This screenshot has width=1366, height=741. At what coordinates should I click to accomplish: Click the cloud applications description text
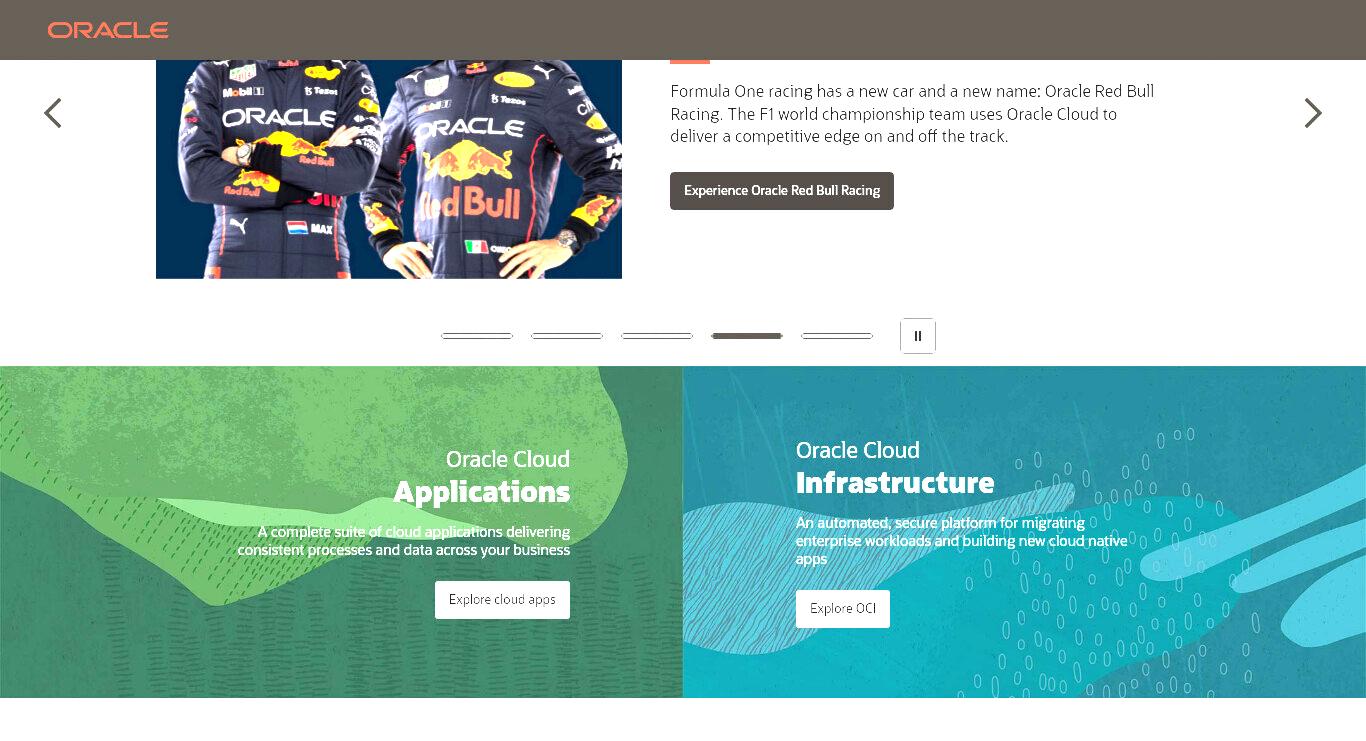[404, 541]
